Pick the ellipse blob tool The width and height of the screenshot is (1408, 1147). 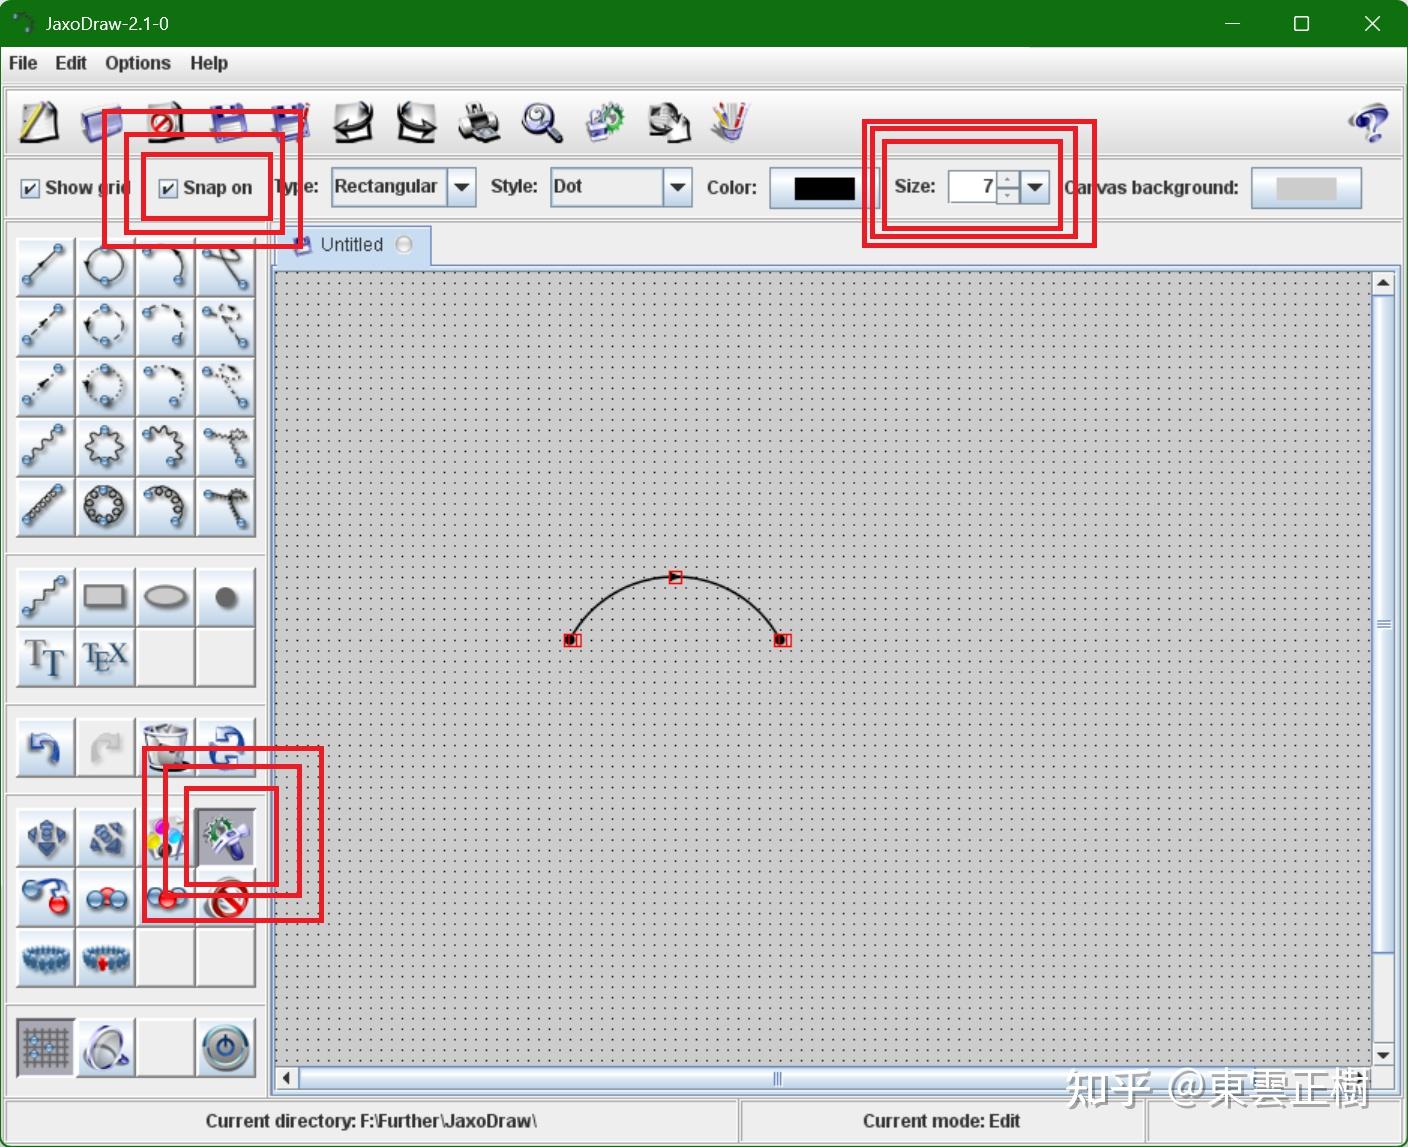tap(165, 597)
